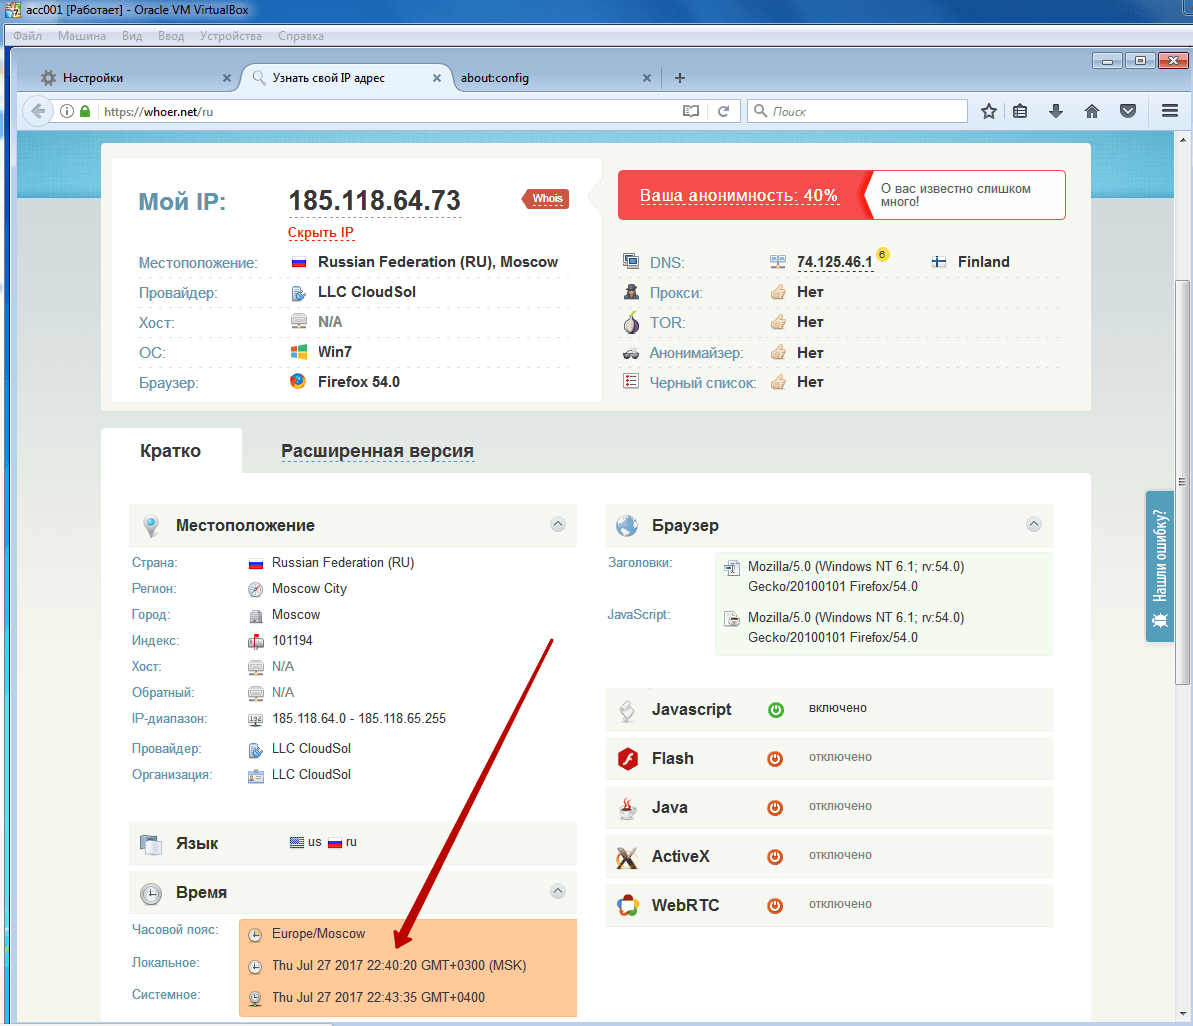Reload the whoer.net page
The image size is (1193, 1026).
click(x=724, y=111)
